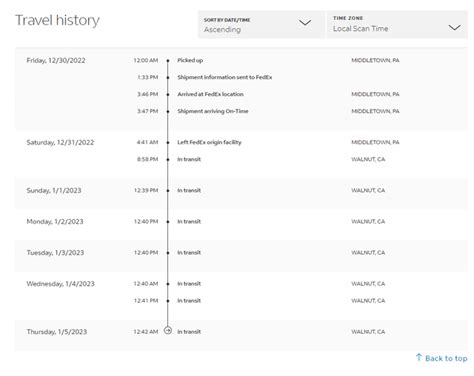Click the Wednesday 12:41 PM In transit entry
This screenshot has height=376, width=474.
(189, 301)
